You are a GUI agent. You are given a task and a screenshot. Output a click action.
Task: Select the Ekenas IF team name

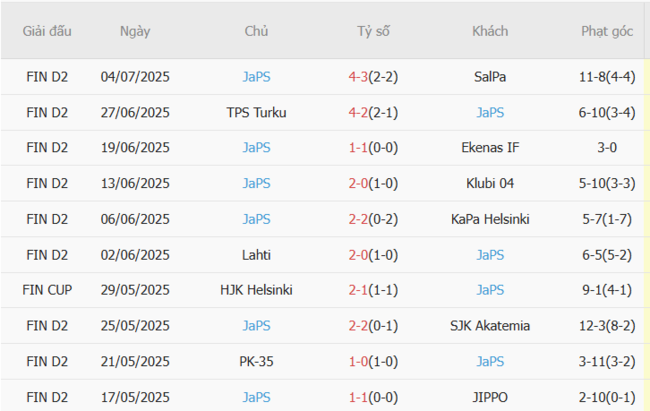tap(490, 148)
